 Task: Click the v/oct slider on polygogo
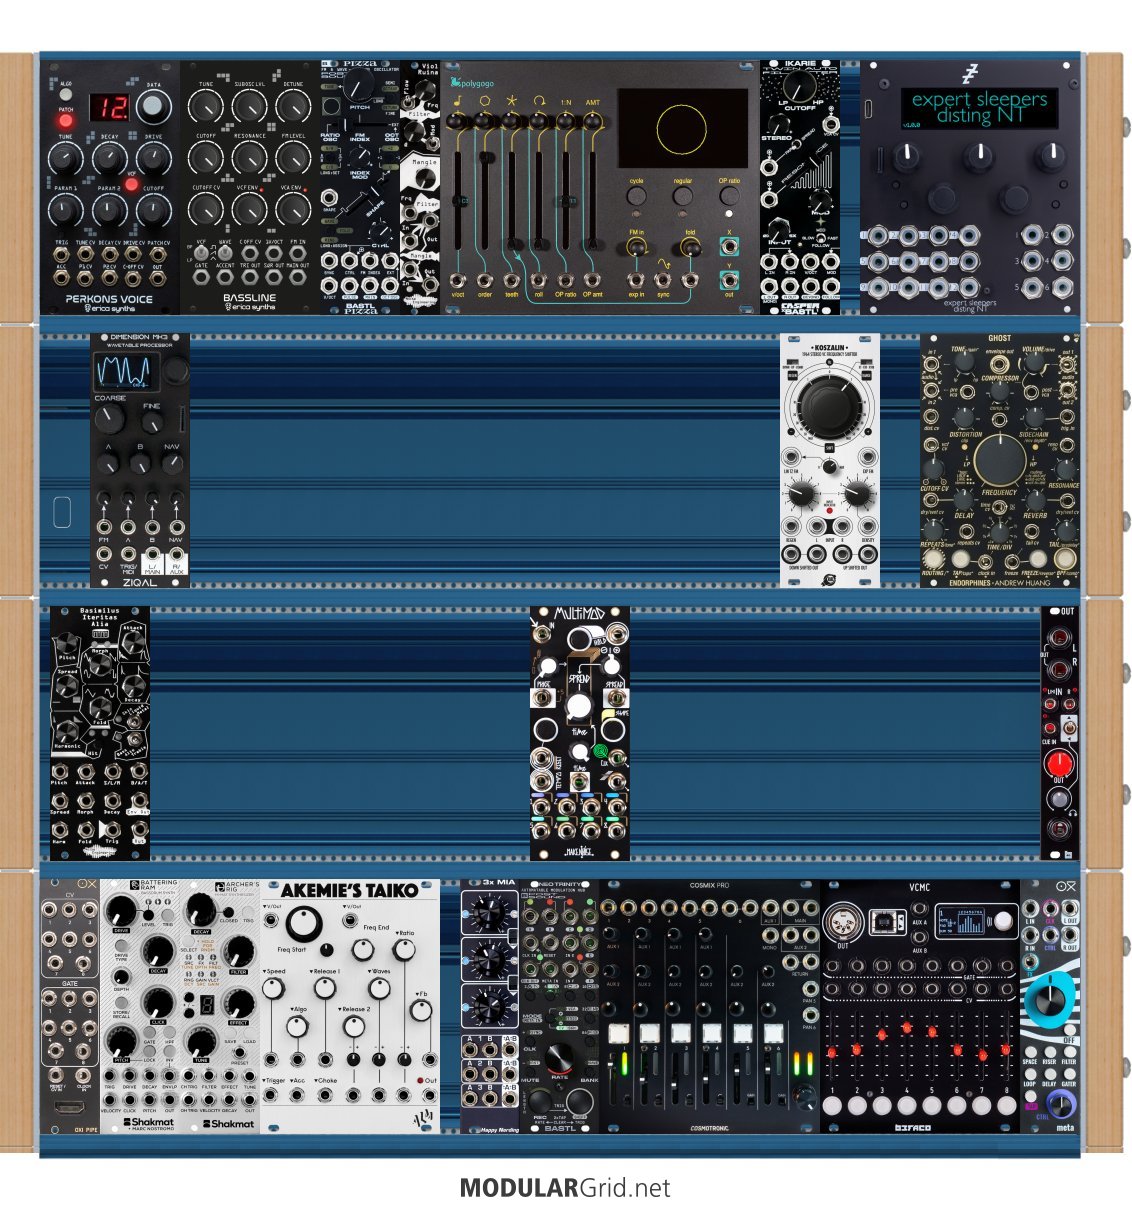[x=457, y=200]
